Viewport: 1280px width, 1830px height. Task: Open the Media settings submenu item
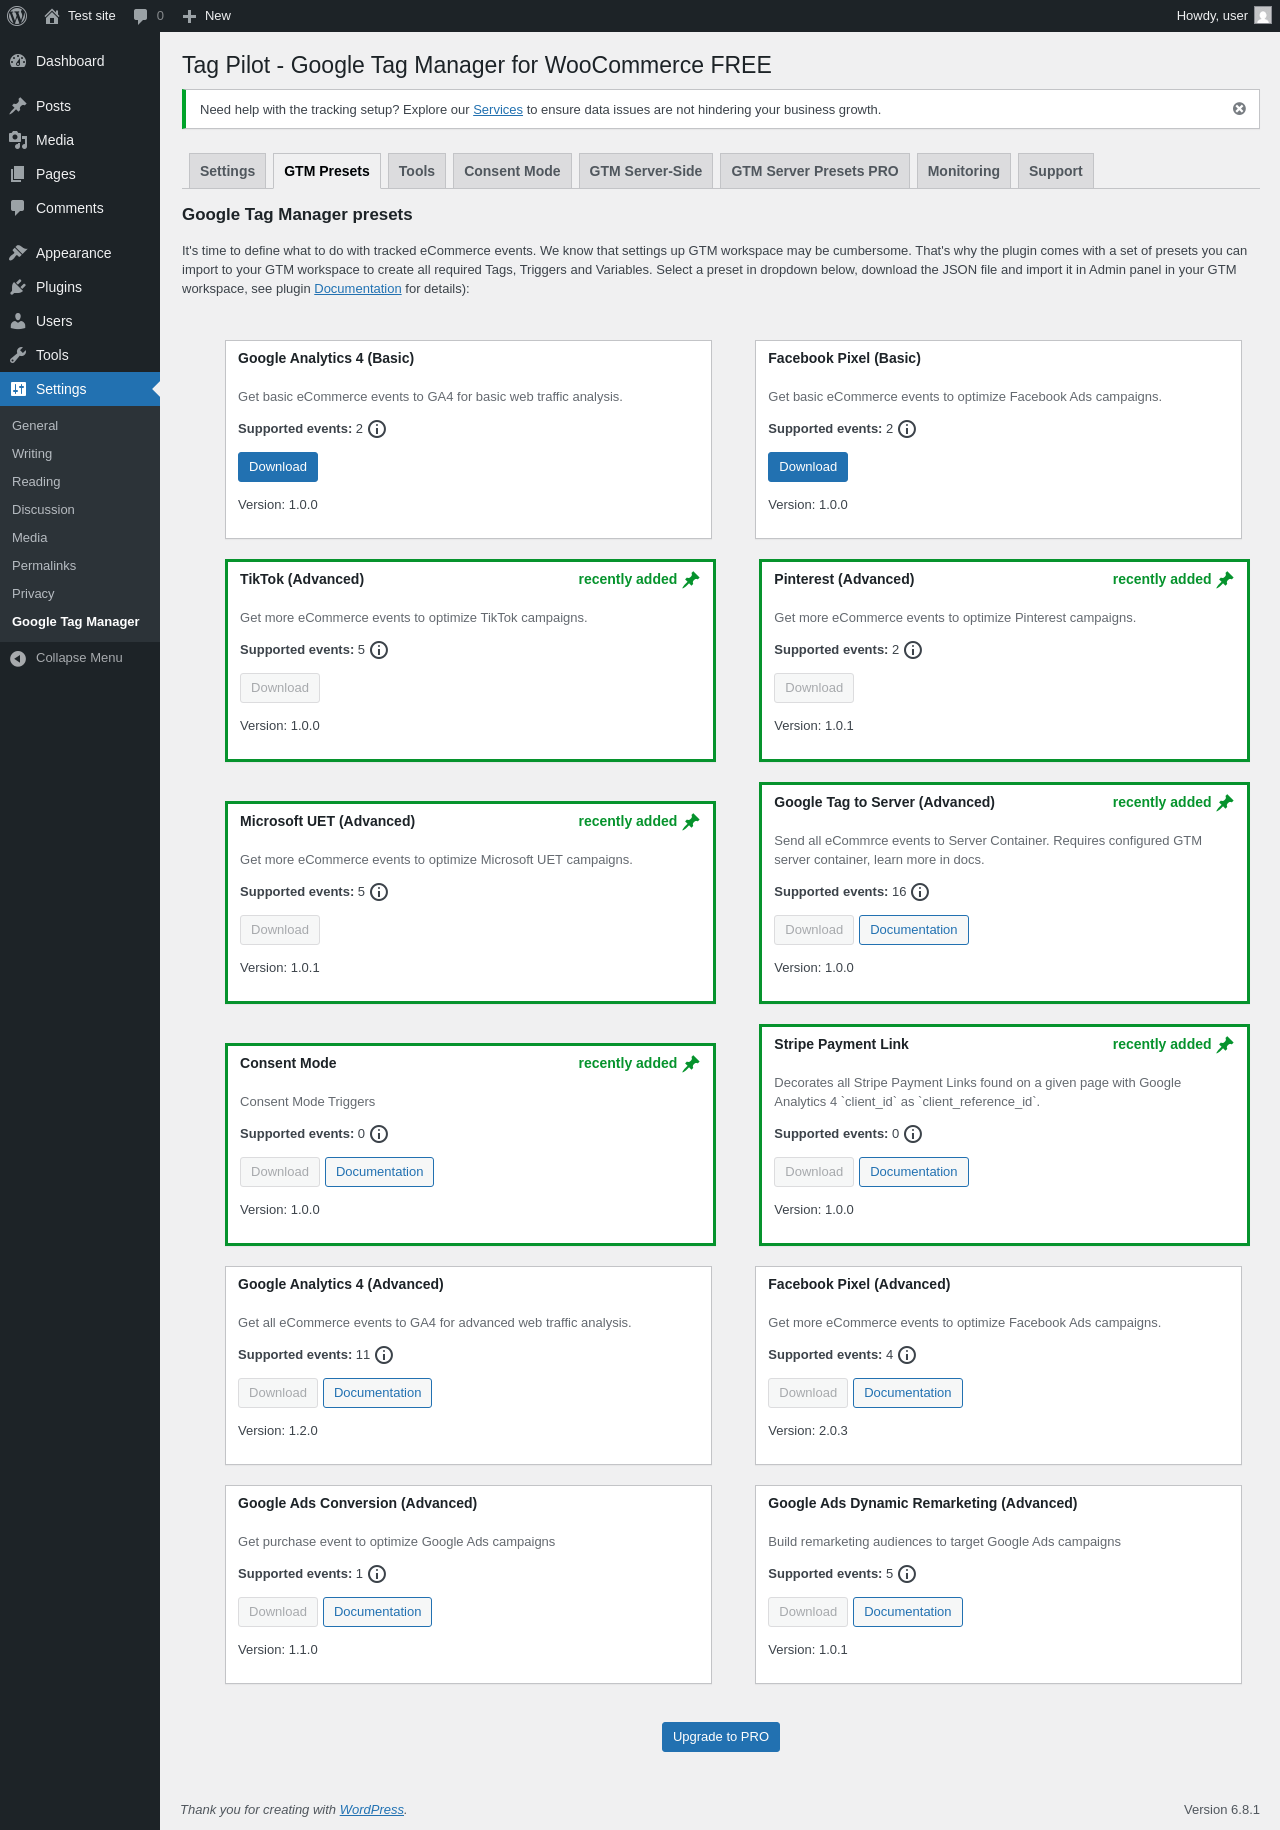tap(80, 538)
